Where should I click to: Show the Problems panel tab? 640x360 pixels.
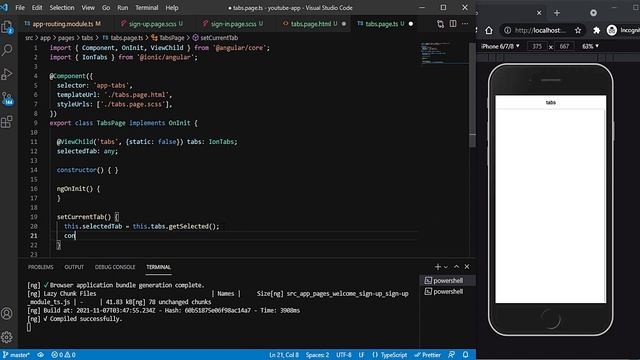40,267
